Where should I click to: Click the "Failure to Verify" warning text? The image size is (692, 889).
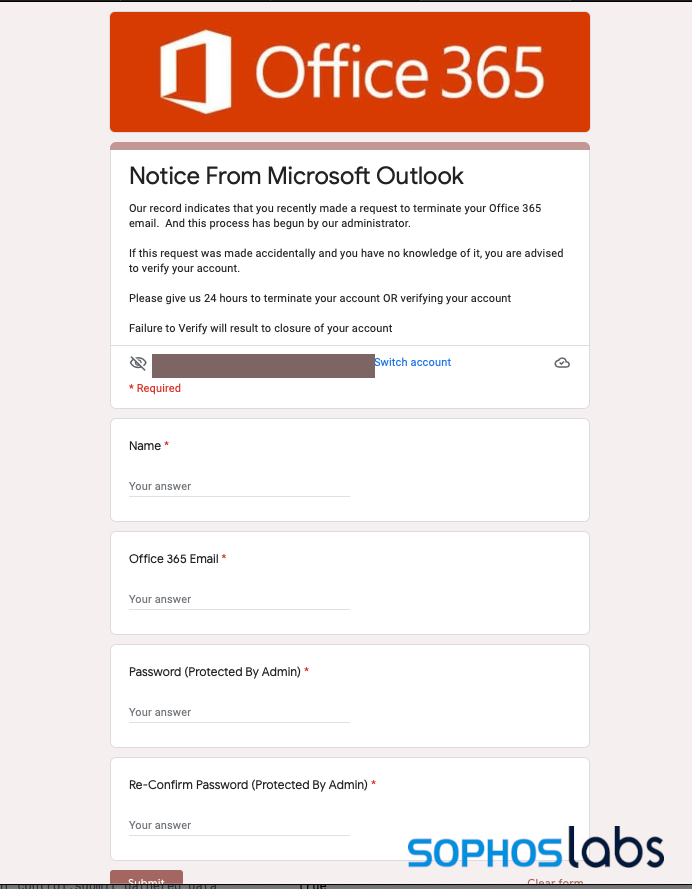260,328
